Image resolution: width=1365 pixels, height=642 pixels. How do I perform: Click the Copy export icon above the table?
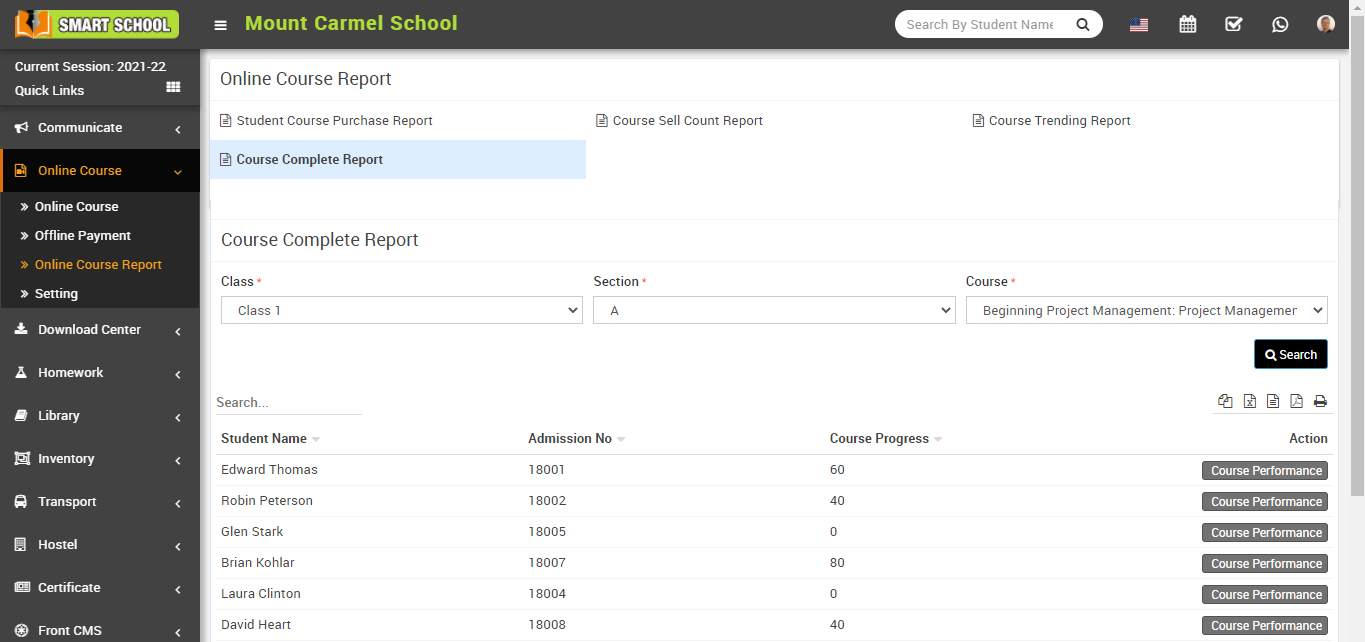pos(1225,400)
